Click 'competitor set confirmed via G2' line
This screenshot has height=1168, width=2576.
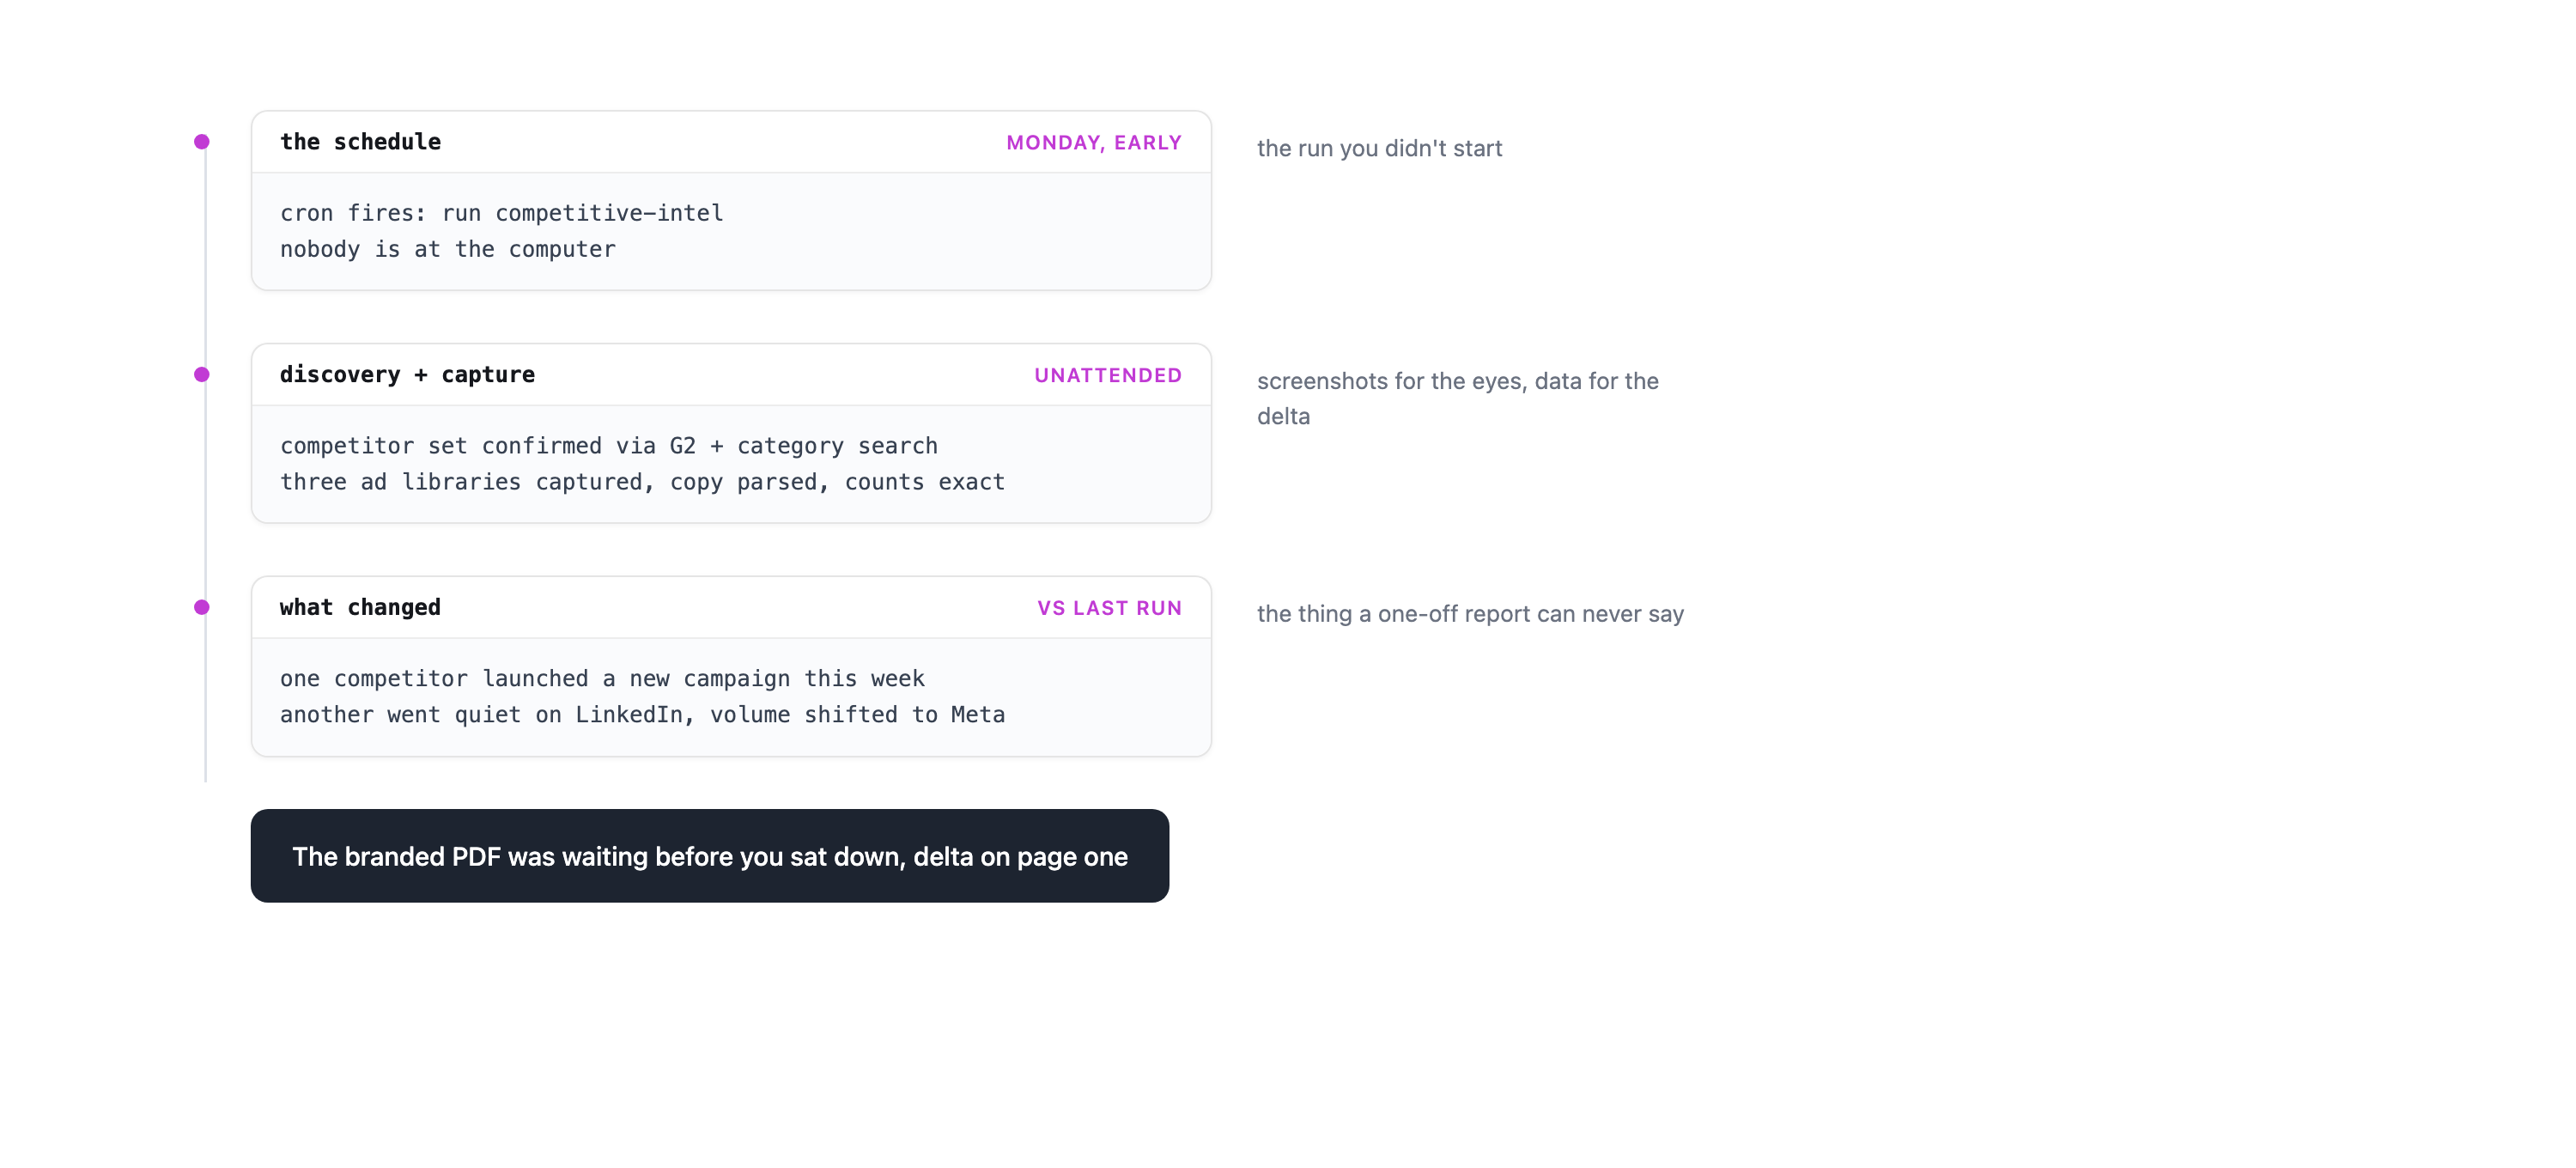click(x=609, y=446)
